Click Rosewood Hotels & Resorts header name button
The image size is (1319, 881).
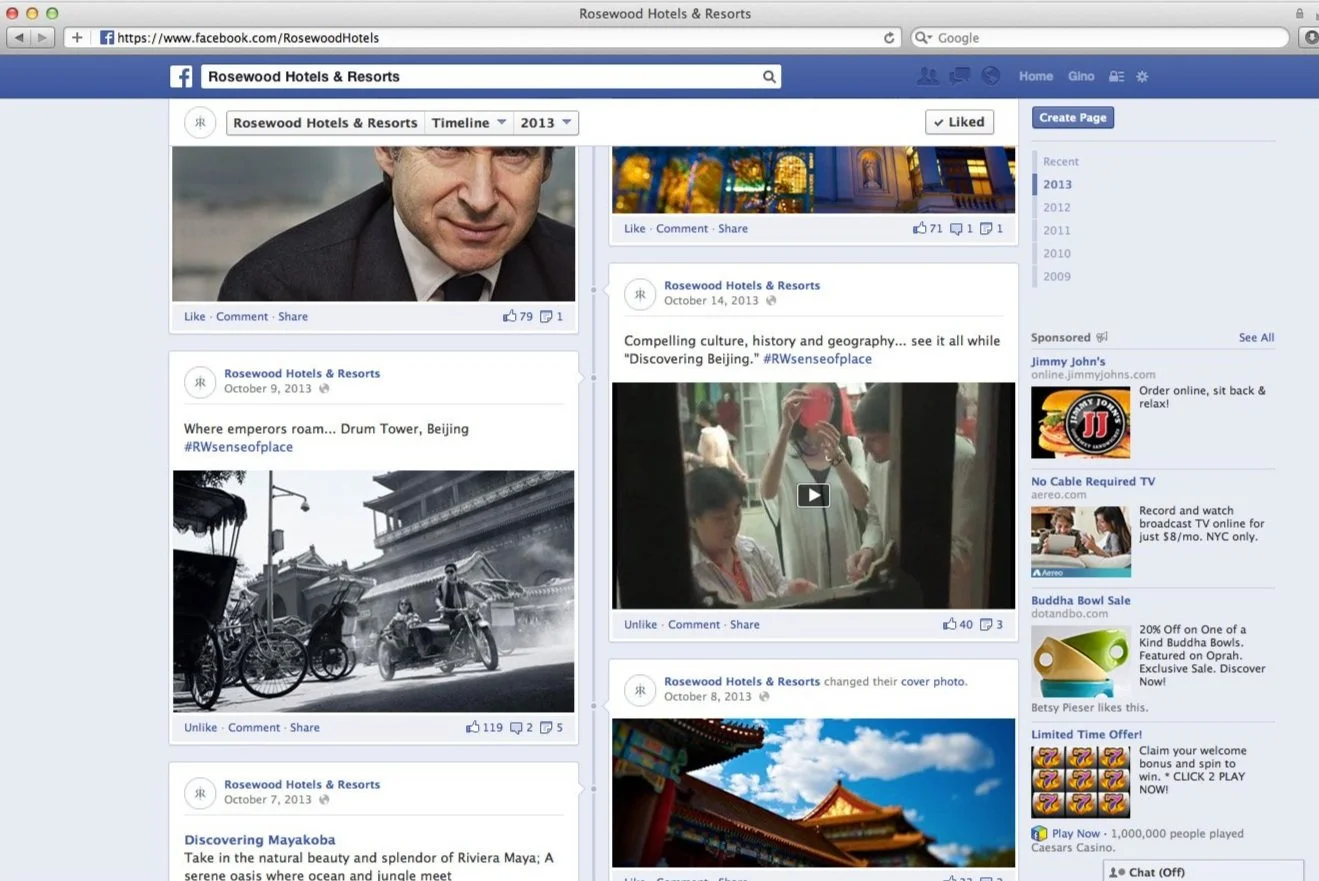(x=326, y=122)
